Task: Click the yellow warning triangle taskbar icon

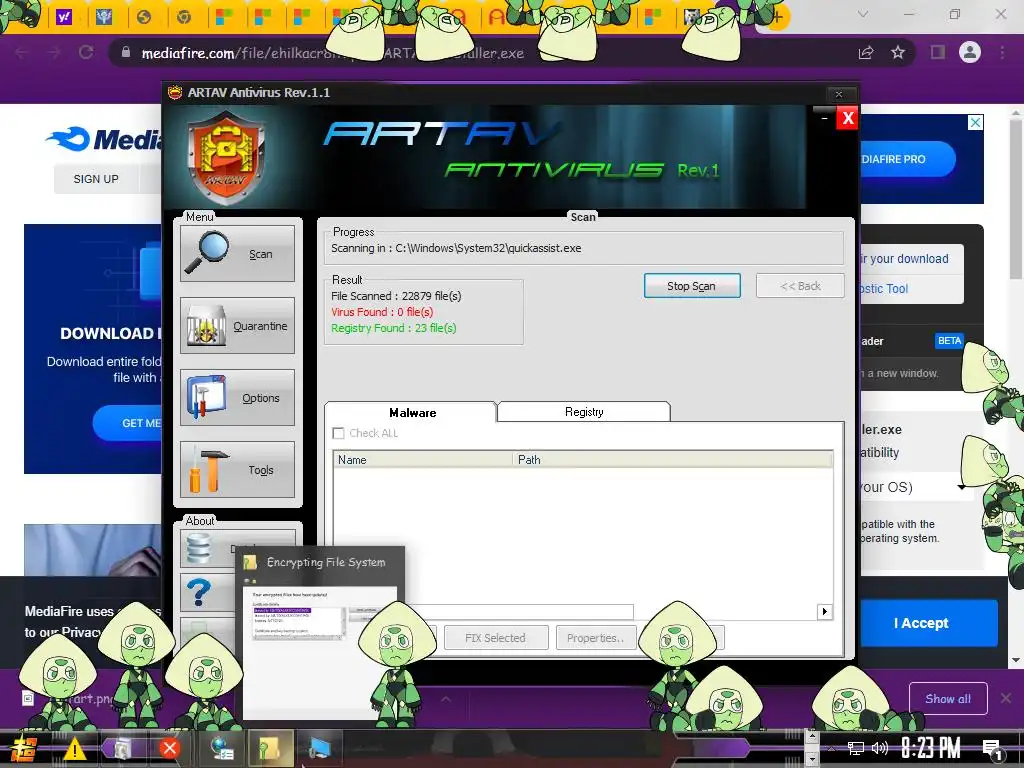Action: pyautogui.click(x=74, y=748)
